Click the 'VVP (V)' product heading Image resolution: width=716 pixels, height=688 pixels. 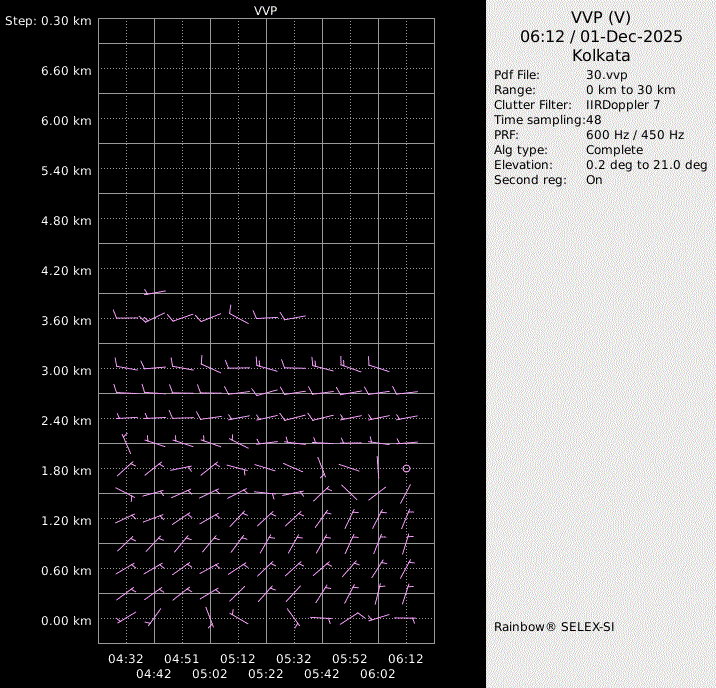coord(601,17)
